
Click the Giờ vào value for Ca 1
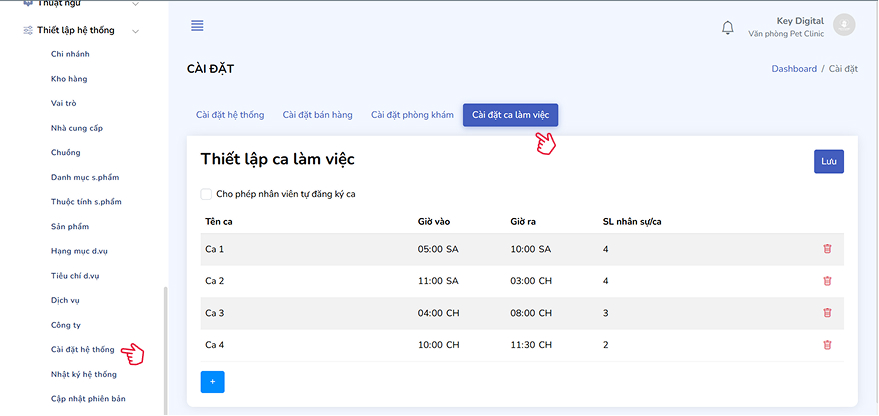click(x=439, y=249)
